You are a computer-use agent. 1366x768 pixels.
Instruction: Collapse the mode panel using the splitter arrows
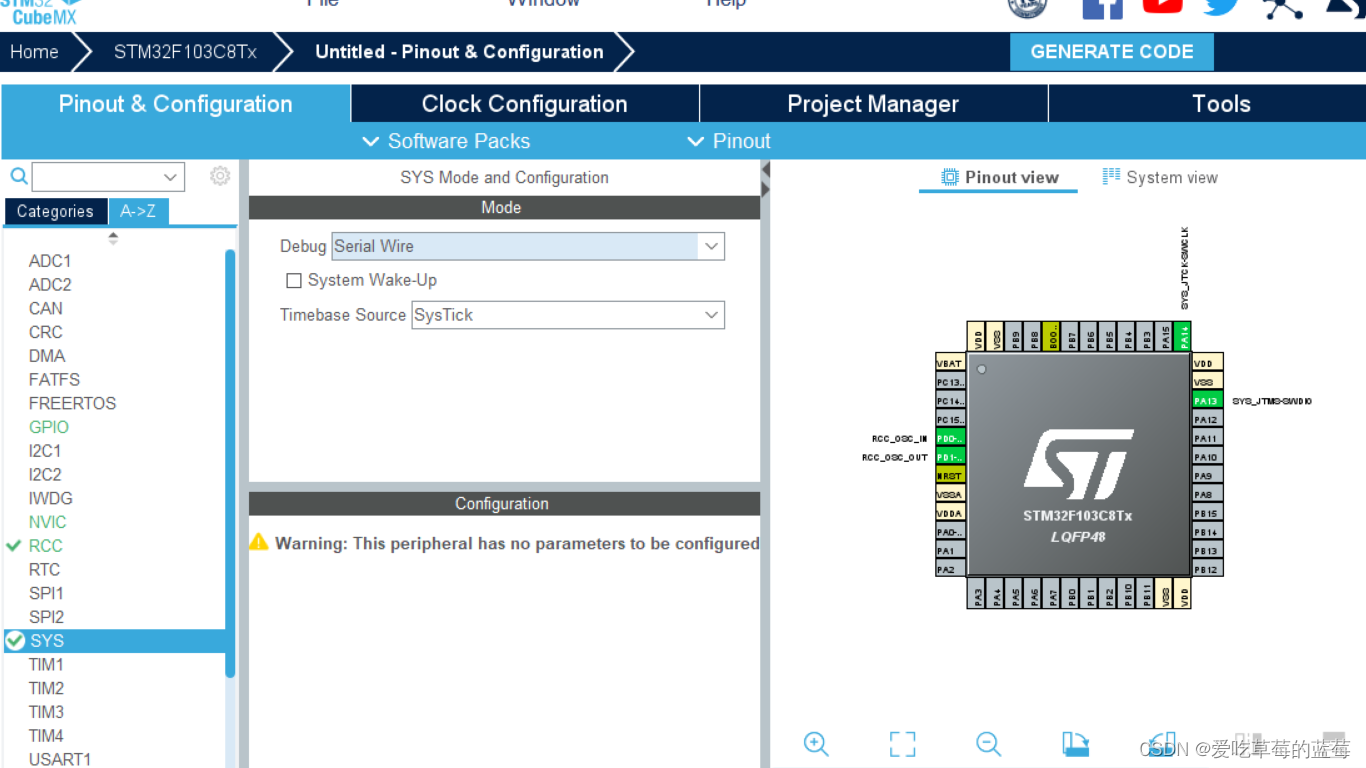766,177
